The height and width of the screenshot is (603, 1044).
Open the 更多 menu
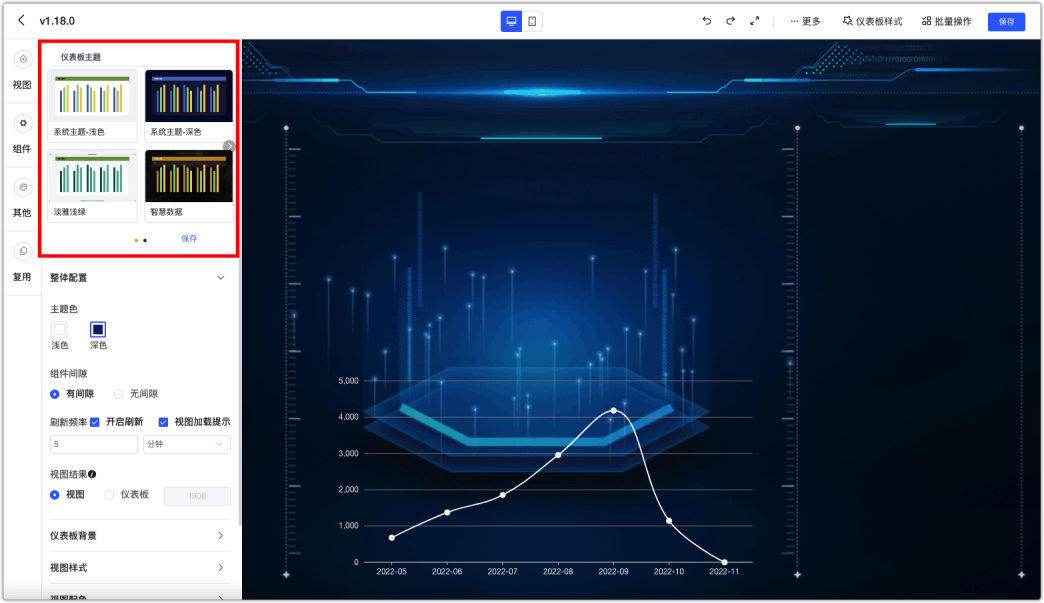coord(805,21)
